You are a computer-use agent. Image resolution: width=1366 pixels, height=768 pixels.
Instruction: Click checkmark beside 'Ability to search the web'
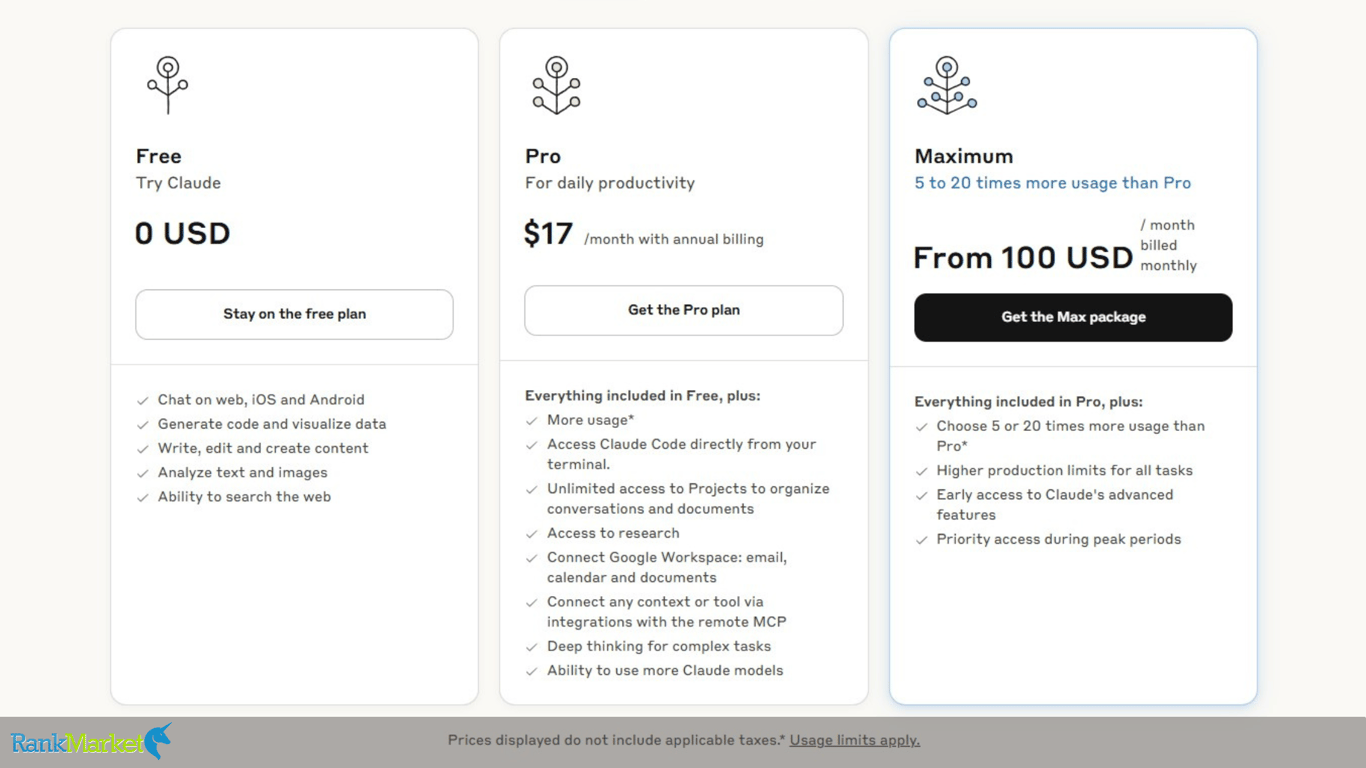click(143, 498)
